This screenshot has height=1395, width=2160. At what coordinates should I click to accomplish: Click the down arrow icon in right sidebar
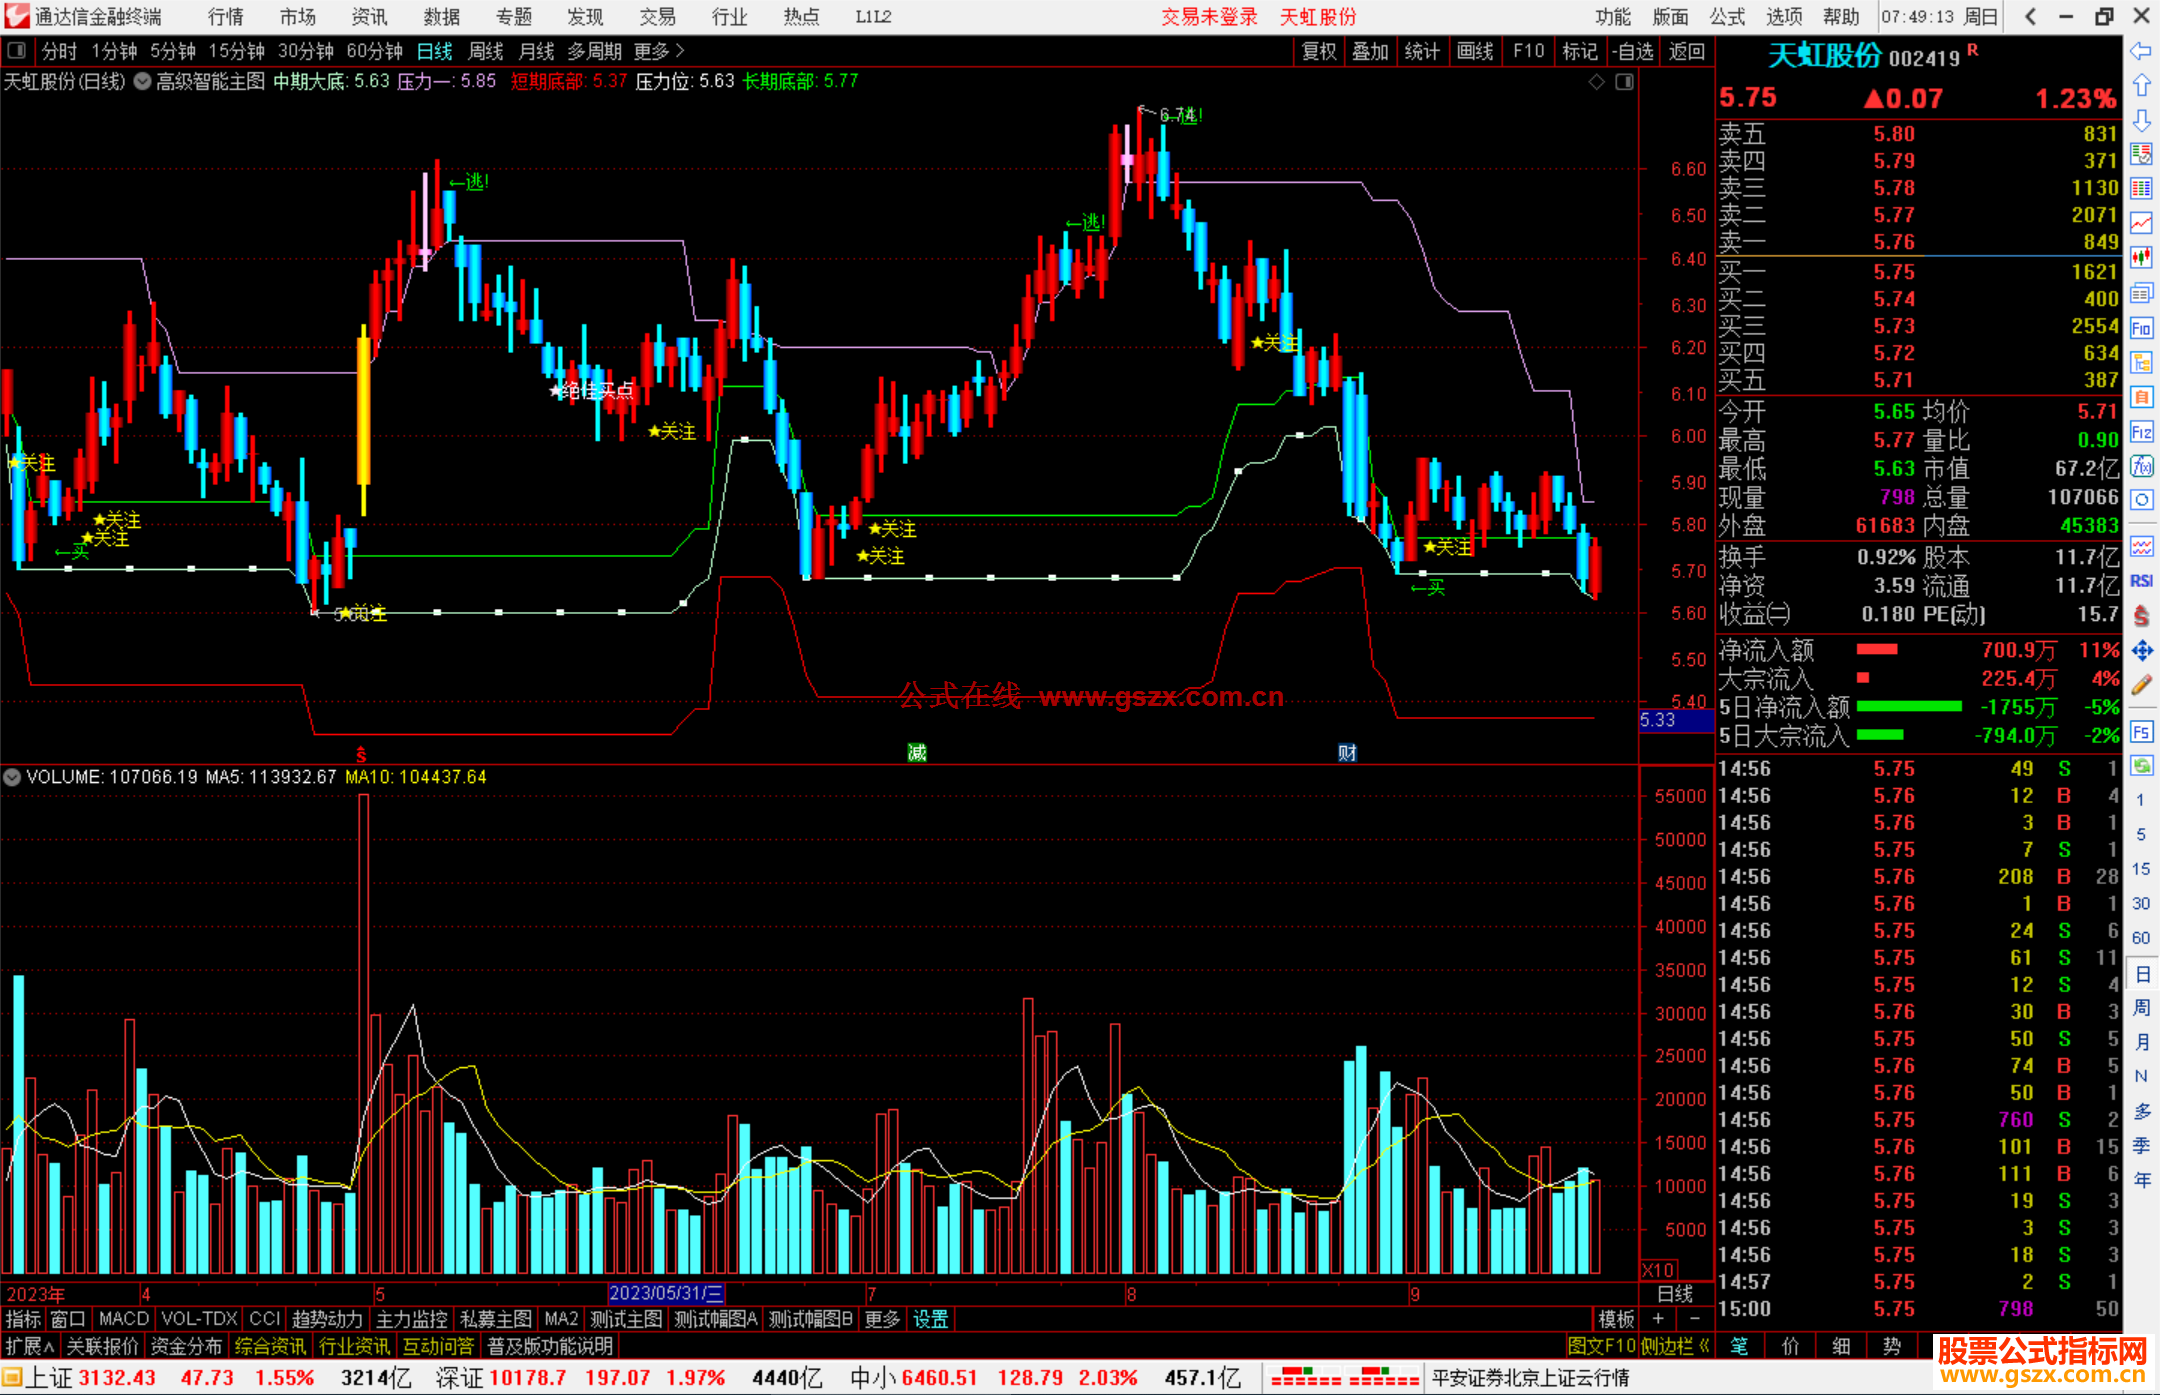tap(2141, 120)
